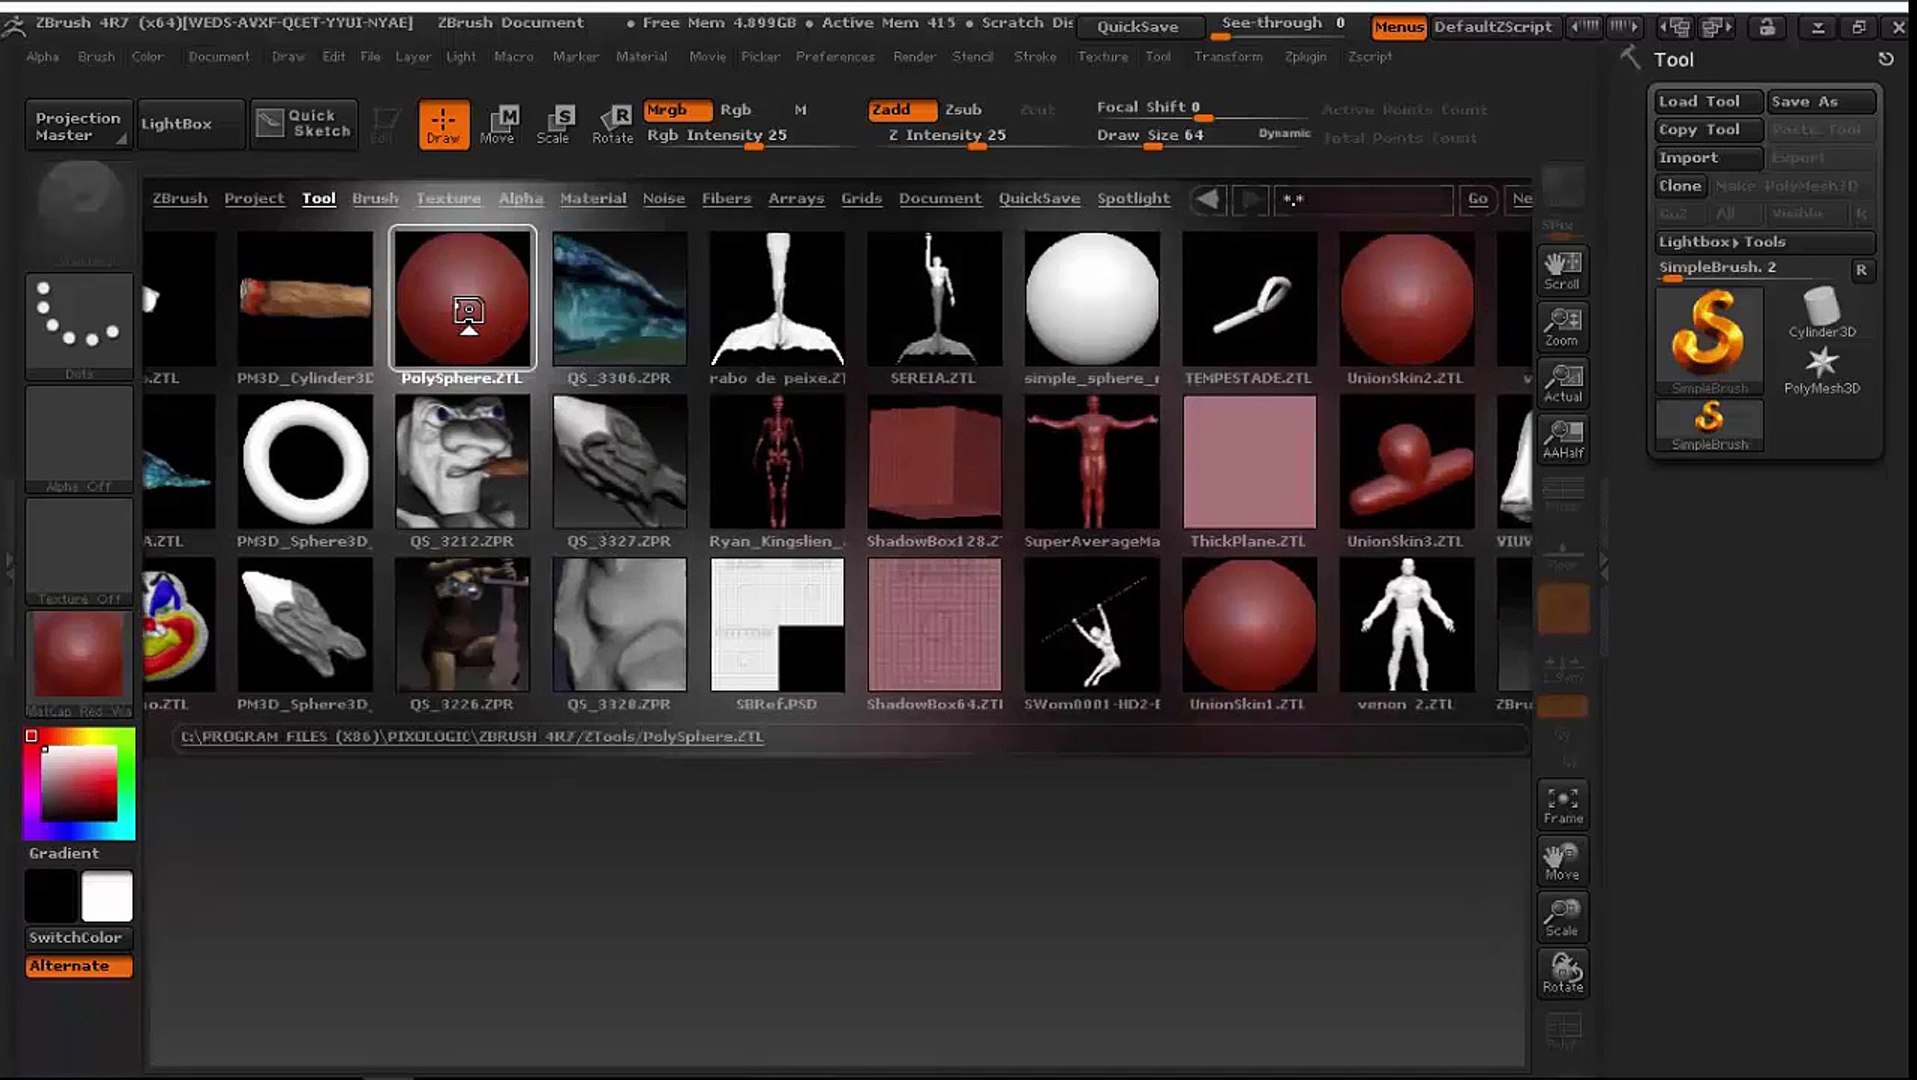Click the Zoom canvas icon
The width and height of the screenshot is (1917, 1080).
point(1562,326)
